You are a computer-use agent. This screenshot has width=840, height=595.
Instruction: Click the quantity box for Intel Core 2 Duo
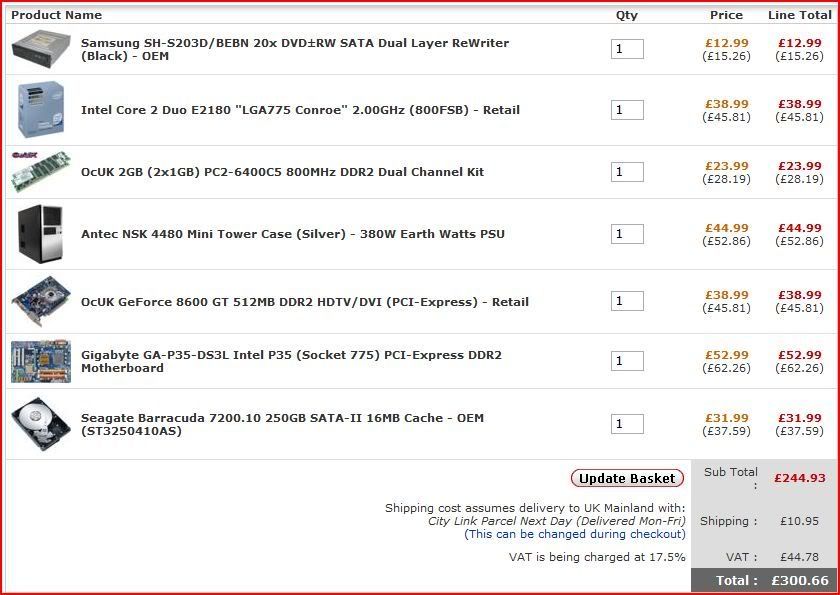[x=627, y=110]
